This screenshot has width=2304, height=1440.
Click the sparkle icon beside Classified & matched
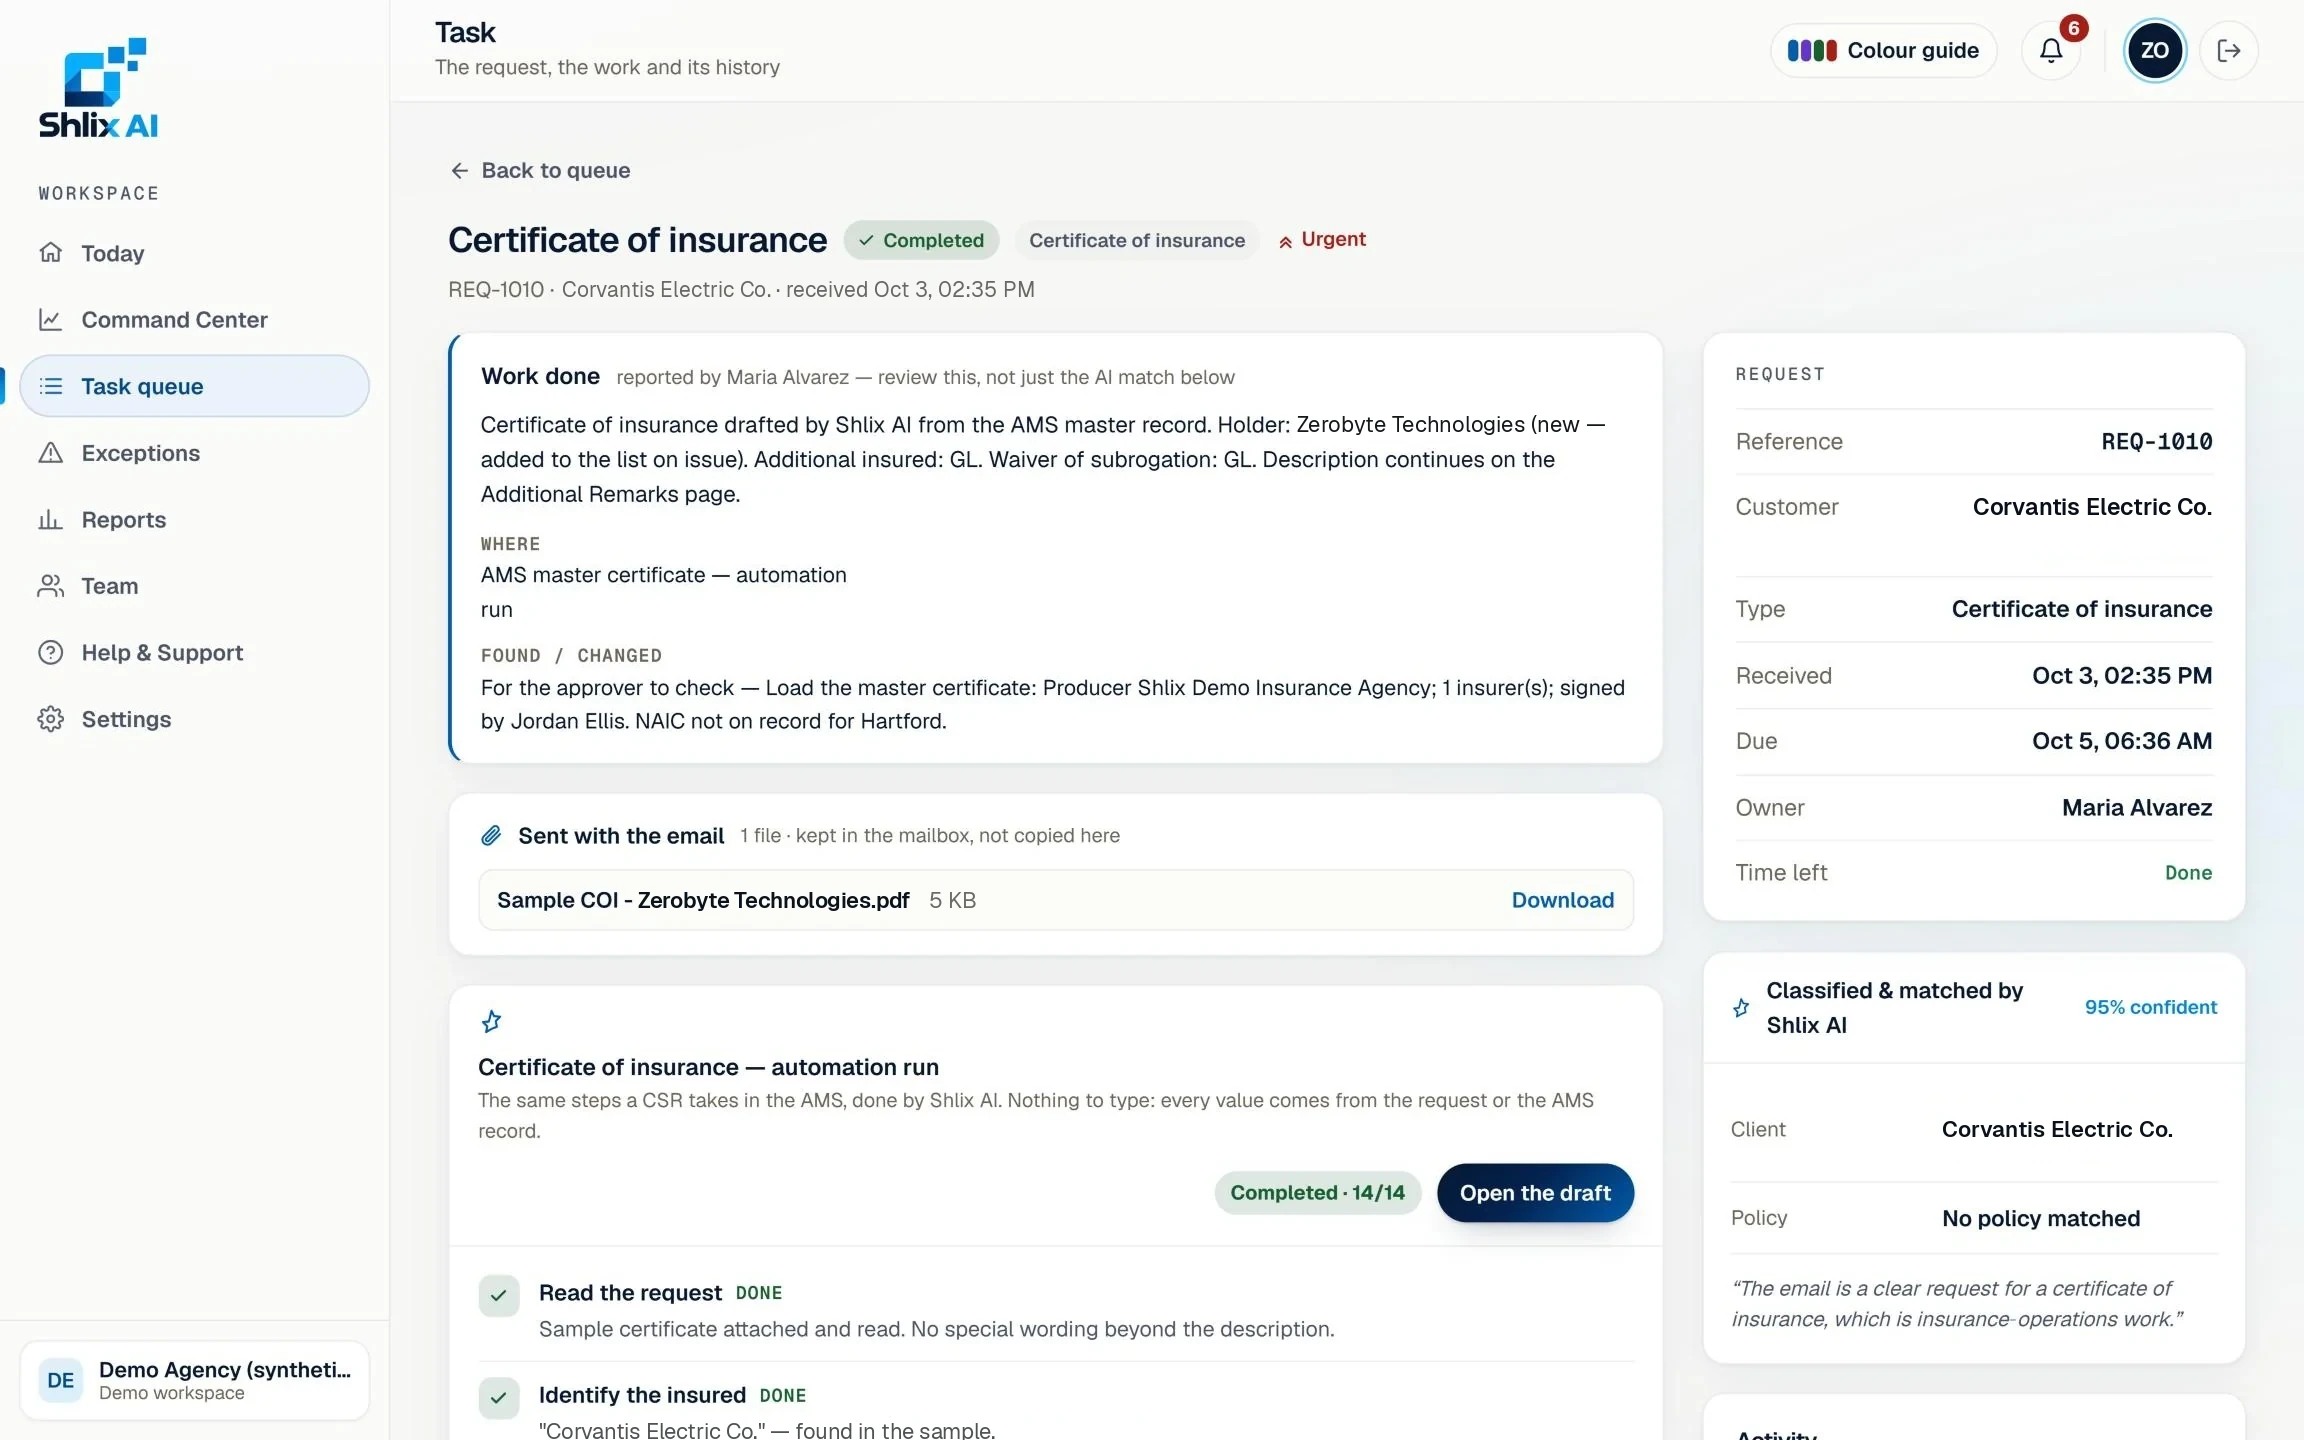click(1741, 1008)
